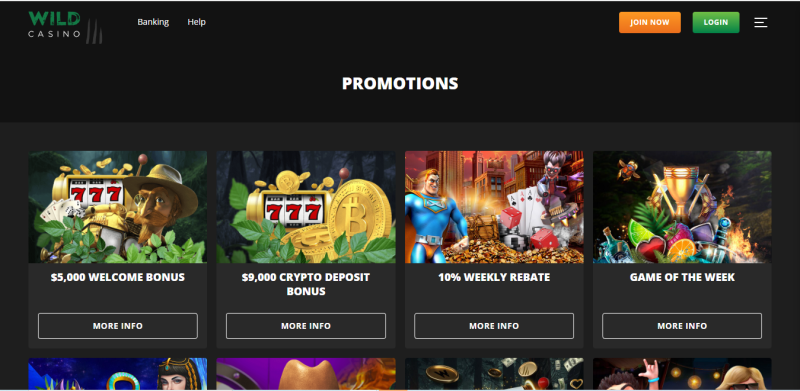Open the Banking menu item
The width and height of the screenshot is (800, 391).
tap(153, 22)
